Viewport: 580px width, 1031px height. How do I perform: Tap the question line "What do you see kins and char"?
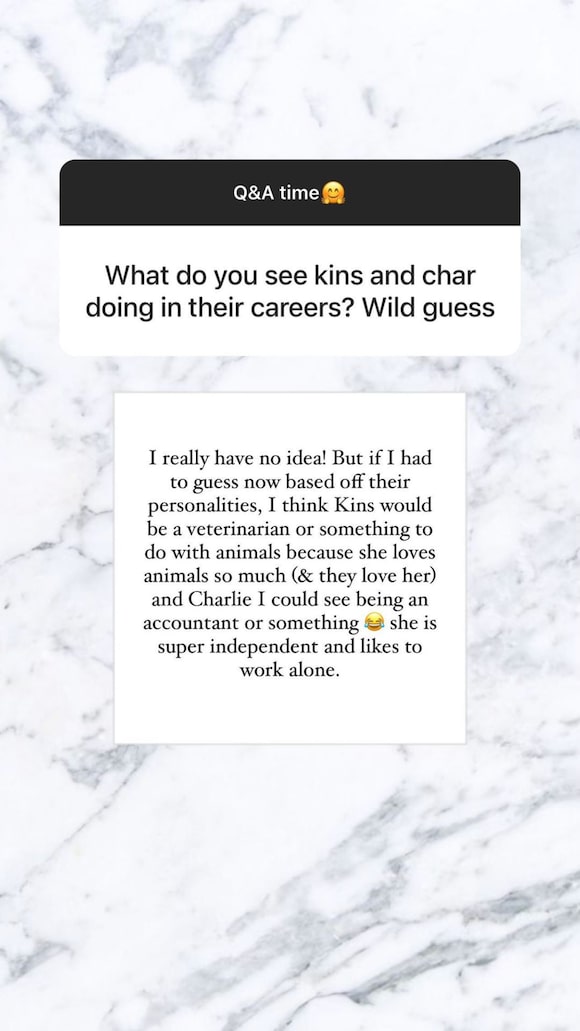[x=290, y=275]
